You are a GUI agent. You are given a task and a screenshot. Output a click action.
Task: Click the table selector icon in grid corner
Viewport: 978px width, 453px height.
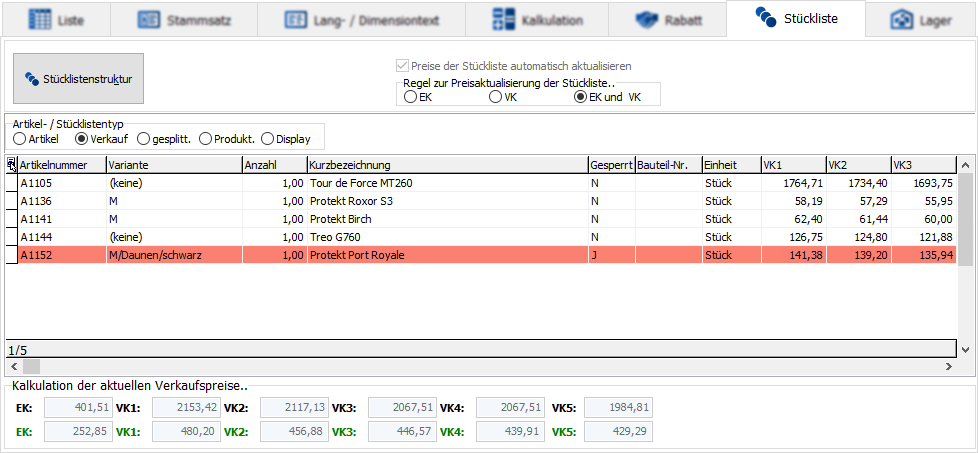click(x=12, y=165)
